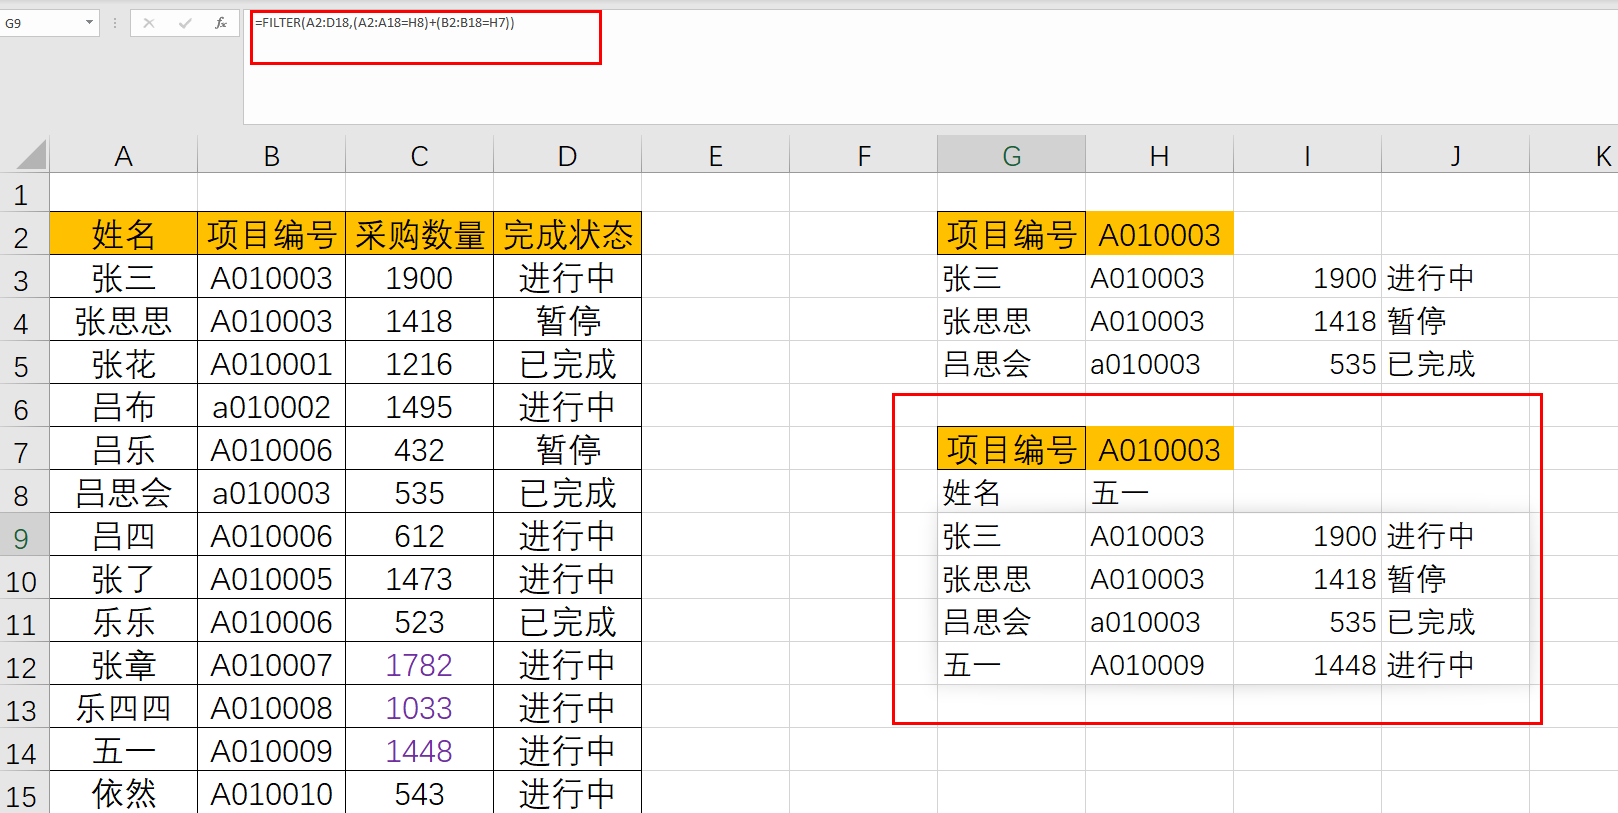Click the confirm checkmark icon in formula bar
This screenshot has height=813, width=1618.
[185, 23]
